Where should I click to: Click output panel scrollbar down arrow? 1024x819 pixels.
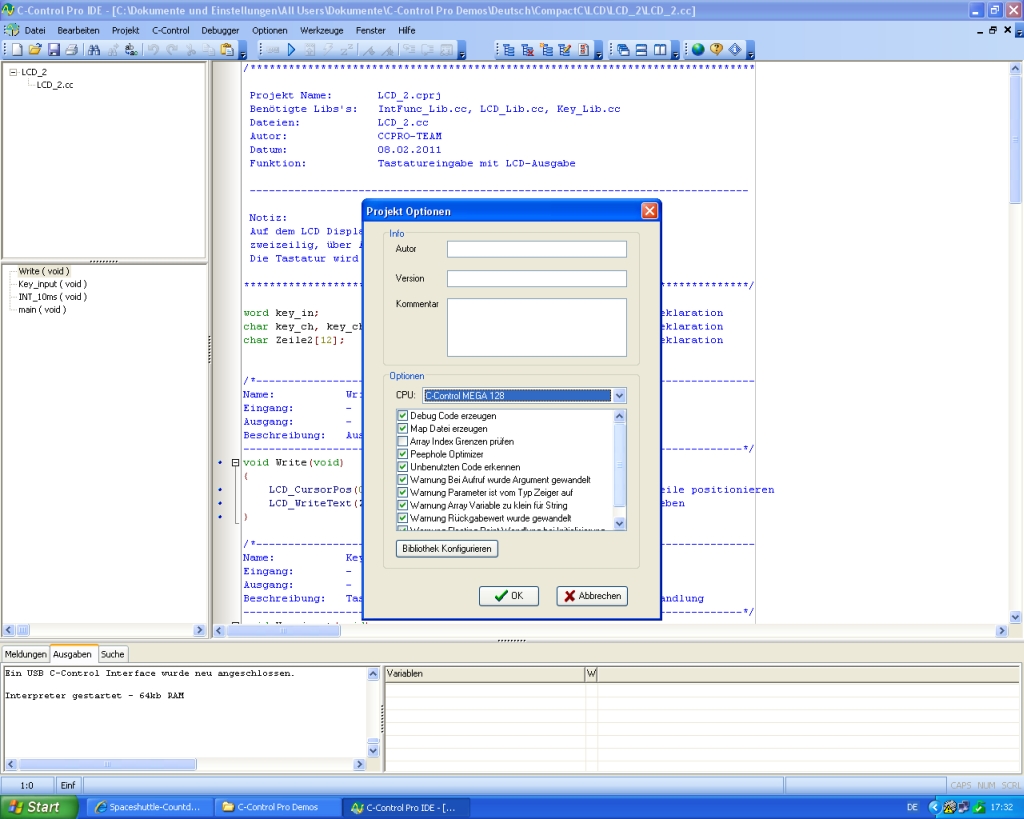click(x=373, y=750)
